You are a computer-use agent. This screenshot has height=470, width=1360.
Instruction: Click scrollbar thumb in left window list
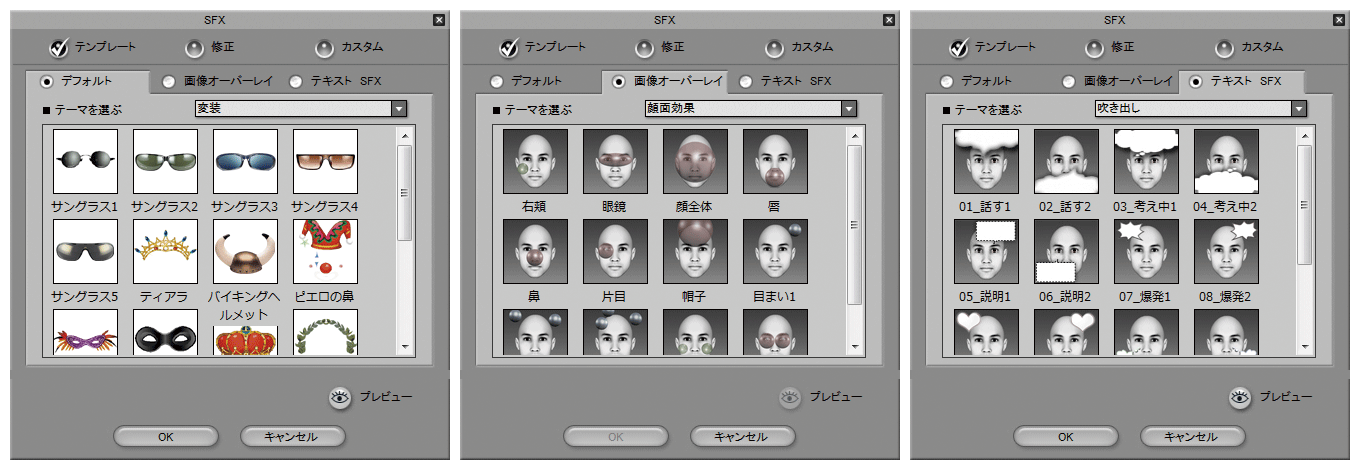[405, 194]
